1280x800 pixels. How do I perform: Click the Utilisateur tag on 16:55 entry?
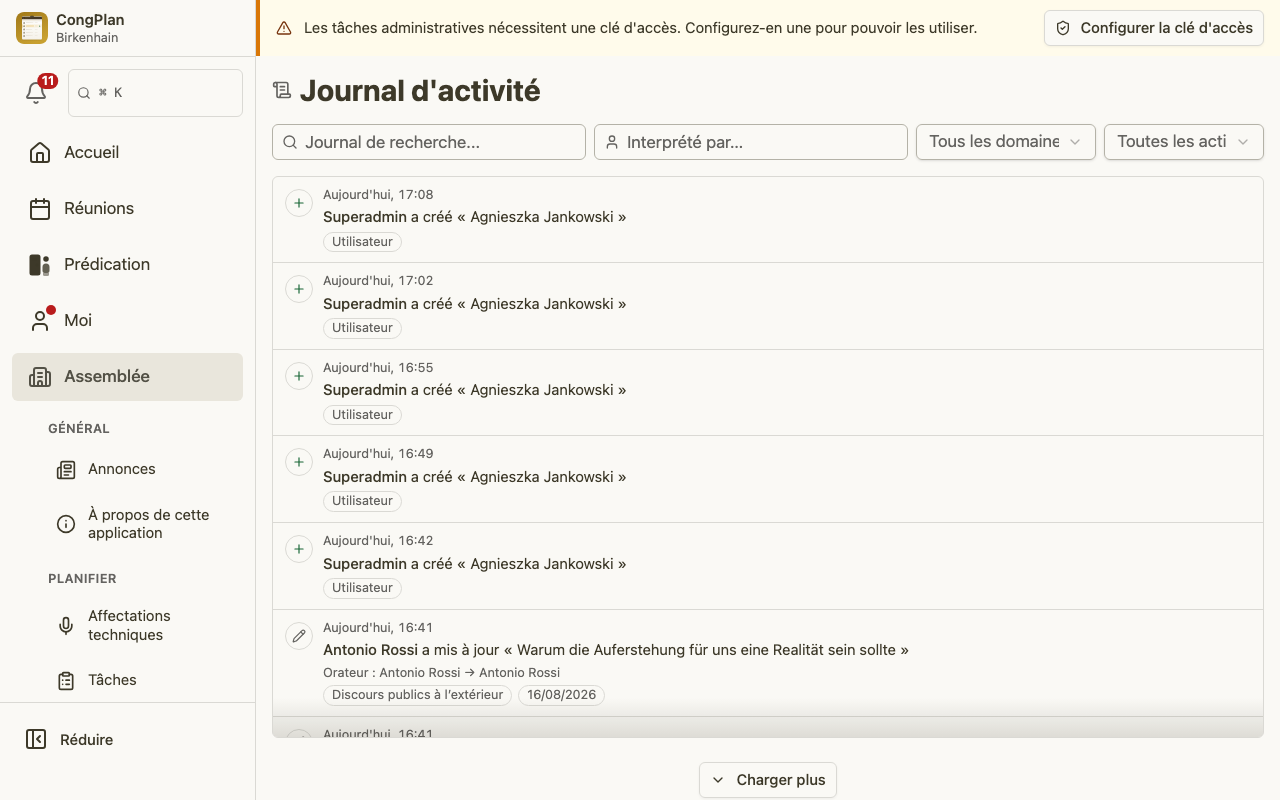tap(362, 415)
